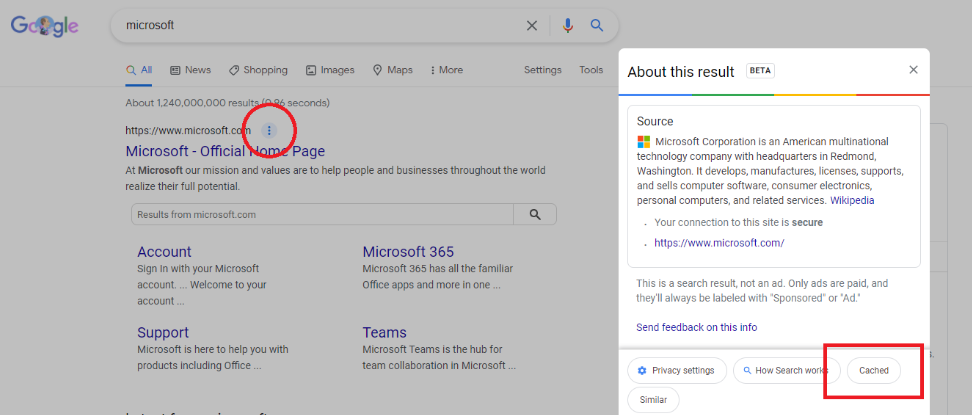Image resolution: width=972 pixels, height=415 pixels.
Task: Open the Wikipedia link in Source card
Action: 851,200
